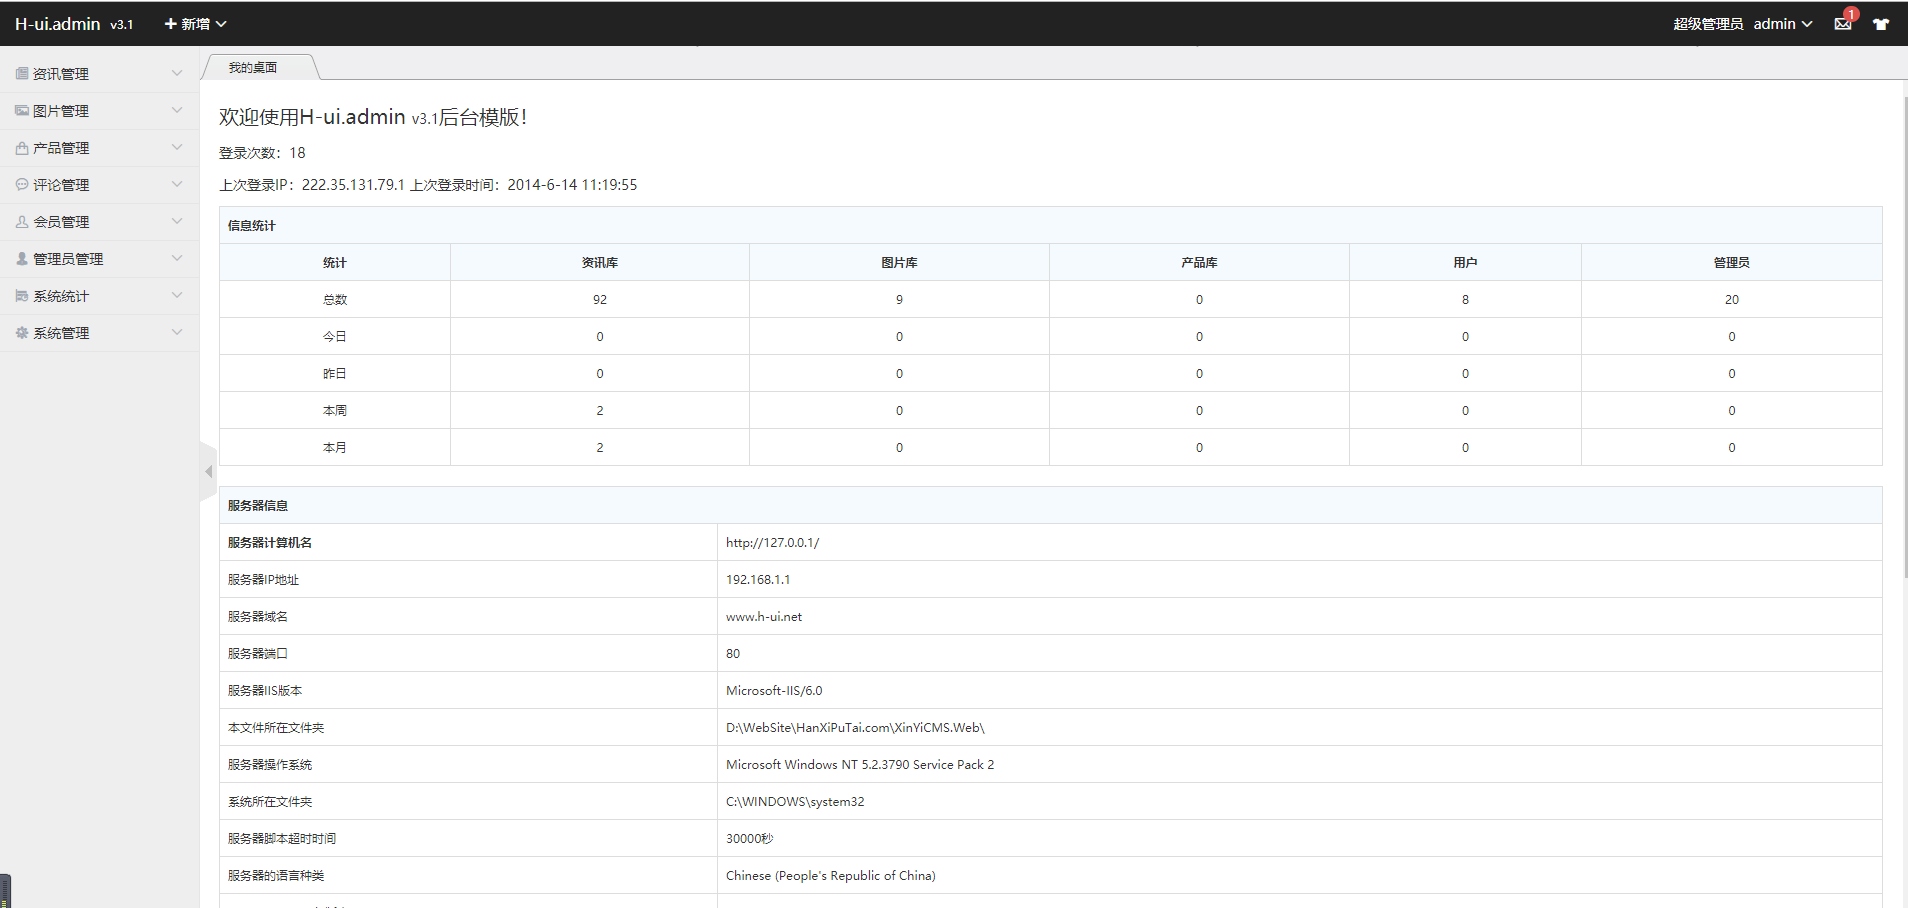
Task: Click the 总数 row label
Action: (335, 300)
